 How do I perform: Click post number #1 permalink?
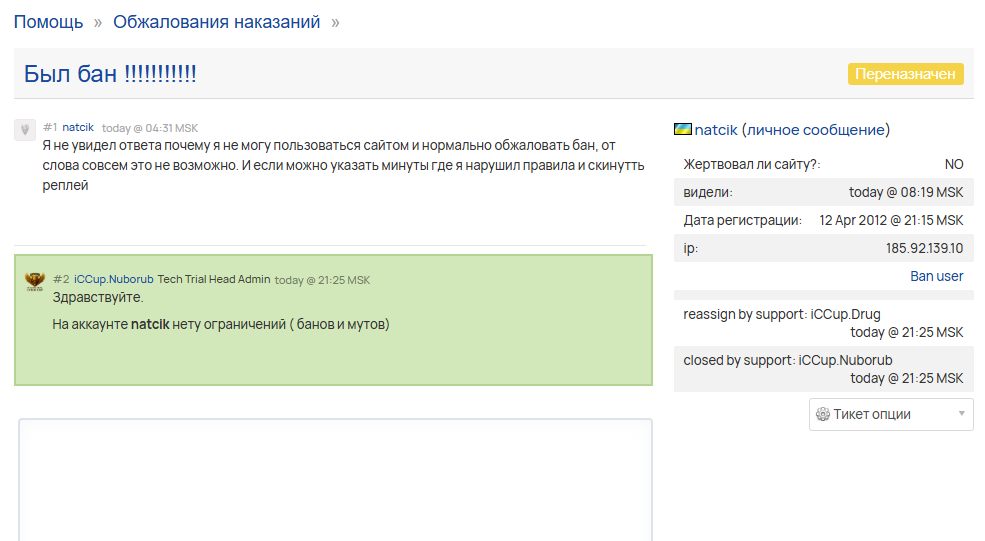tap(50, 127)
